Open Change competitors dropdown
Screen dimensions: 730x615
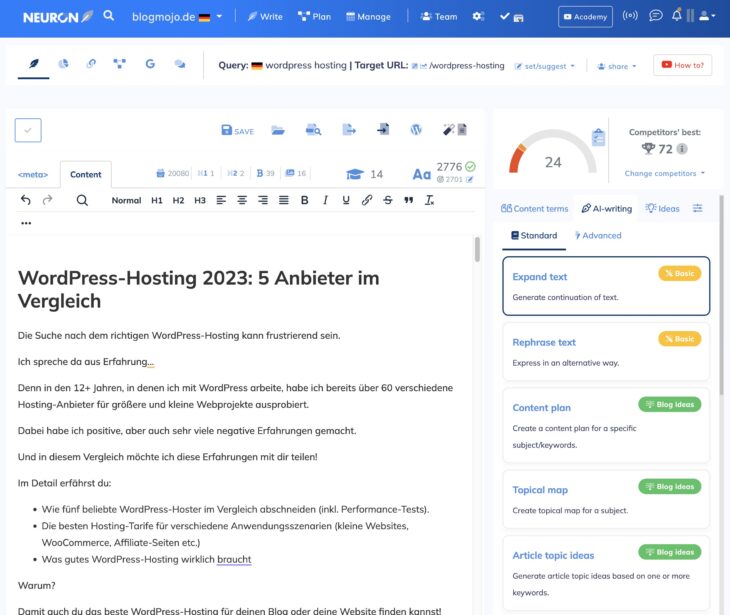tap(665, 173)
